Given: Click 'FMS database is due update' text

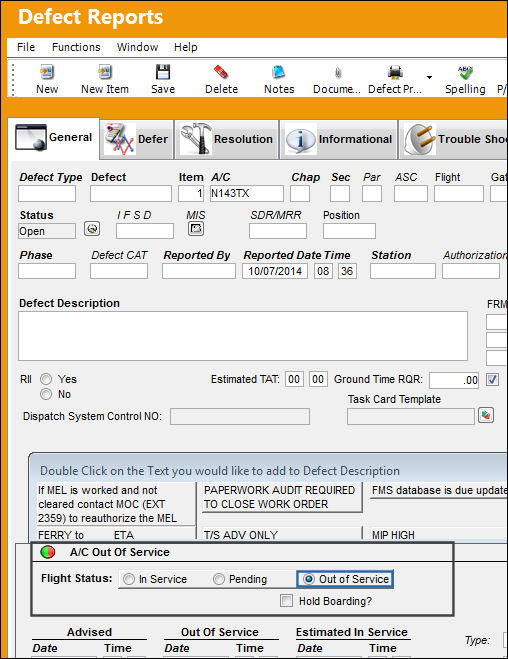Looking at the screenshot, I should click(x=438, y=490).
